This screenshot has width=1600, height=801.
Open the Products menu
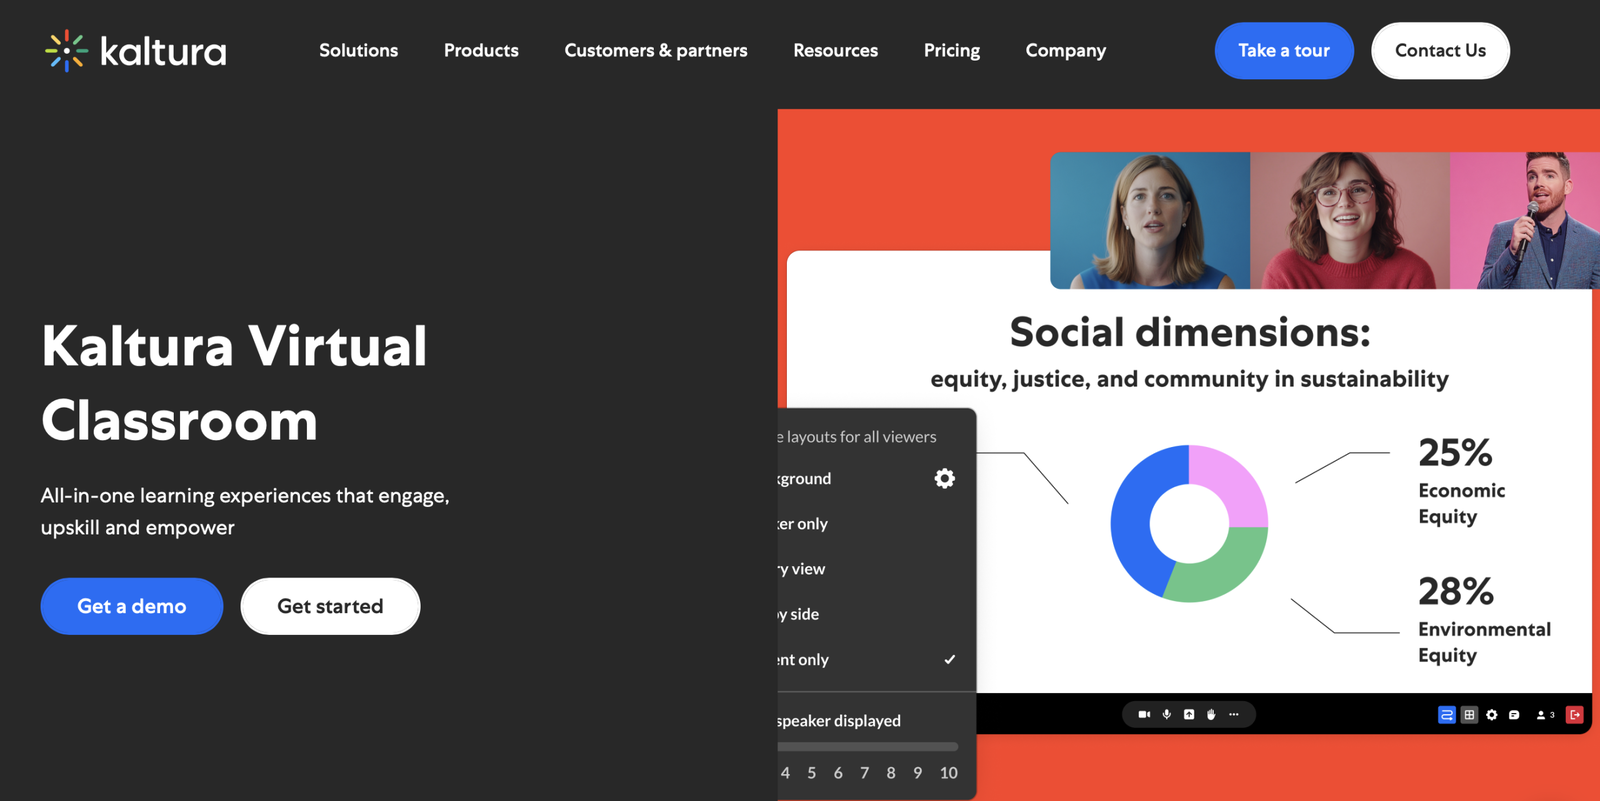[x=481, y=50]
